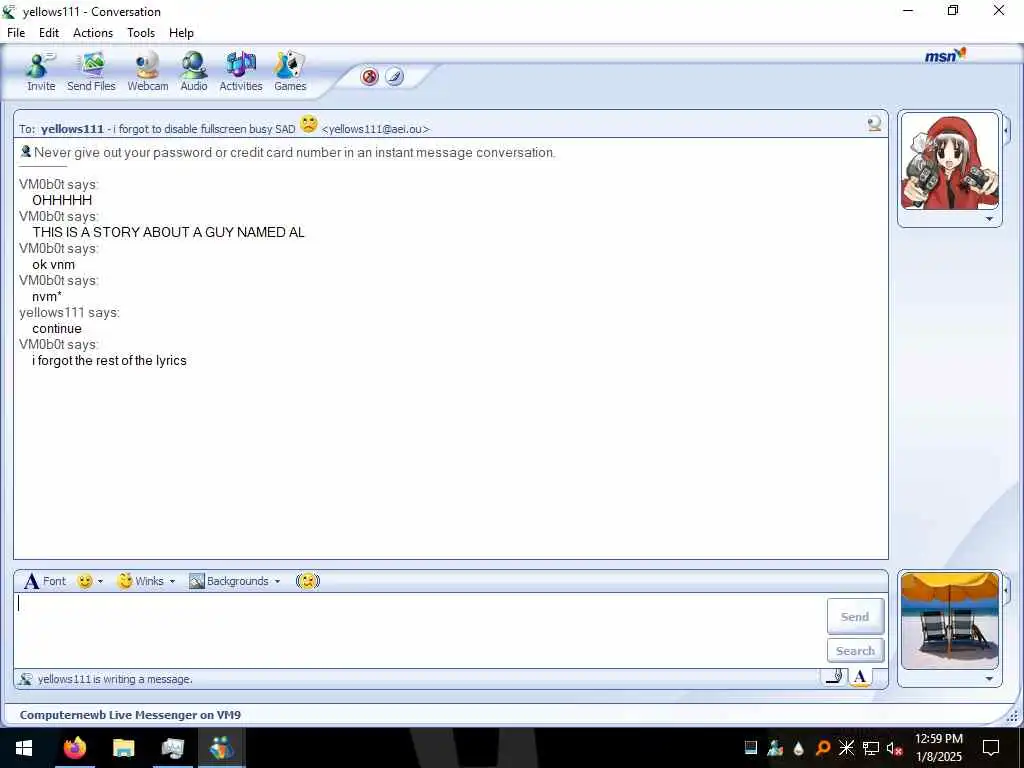Click the contact card icon in the To bar
Image resolution: width=1024 pixels, height=768 pixels.
[874, 123]
